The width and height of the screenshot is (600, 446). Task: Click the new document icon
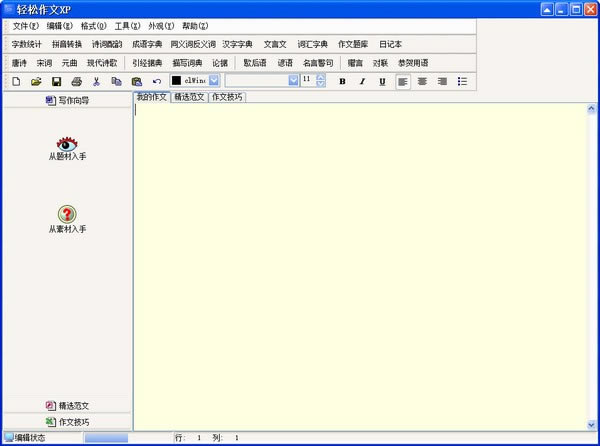[16, 81]
